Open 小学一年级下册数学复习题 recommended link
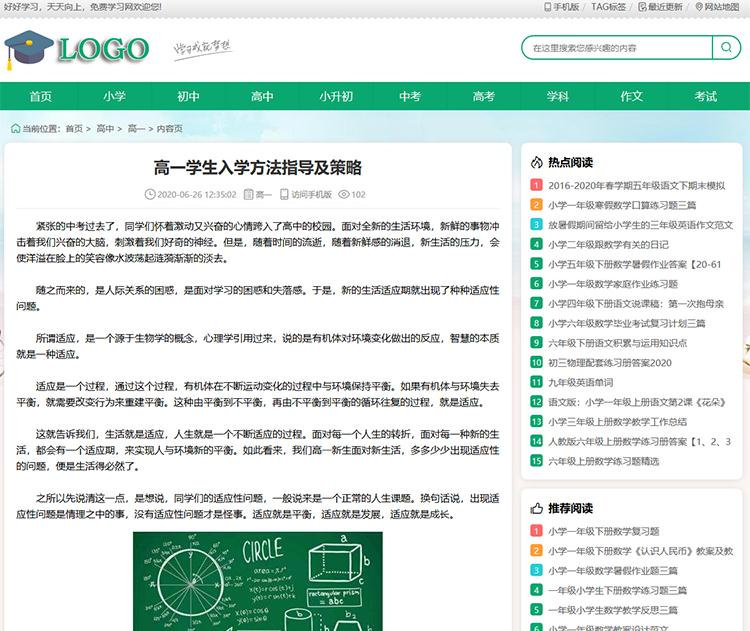Image resolution: width=750 pixels, height=631 pixels. tap(604, 531)
